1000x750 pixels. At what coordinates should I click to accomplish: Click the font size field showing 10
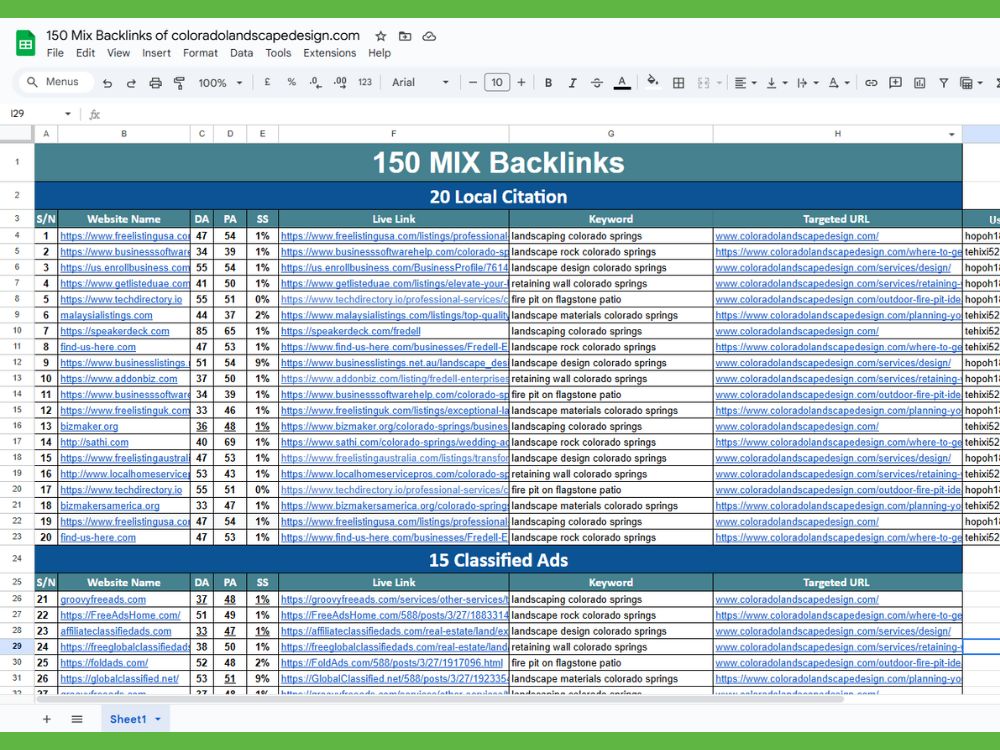(497, 82)
